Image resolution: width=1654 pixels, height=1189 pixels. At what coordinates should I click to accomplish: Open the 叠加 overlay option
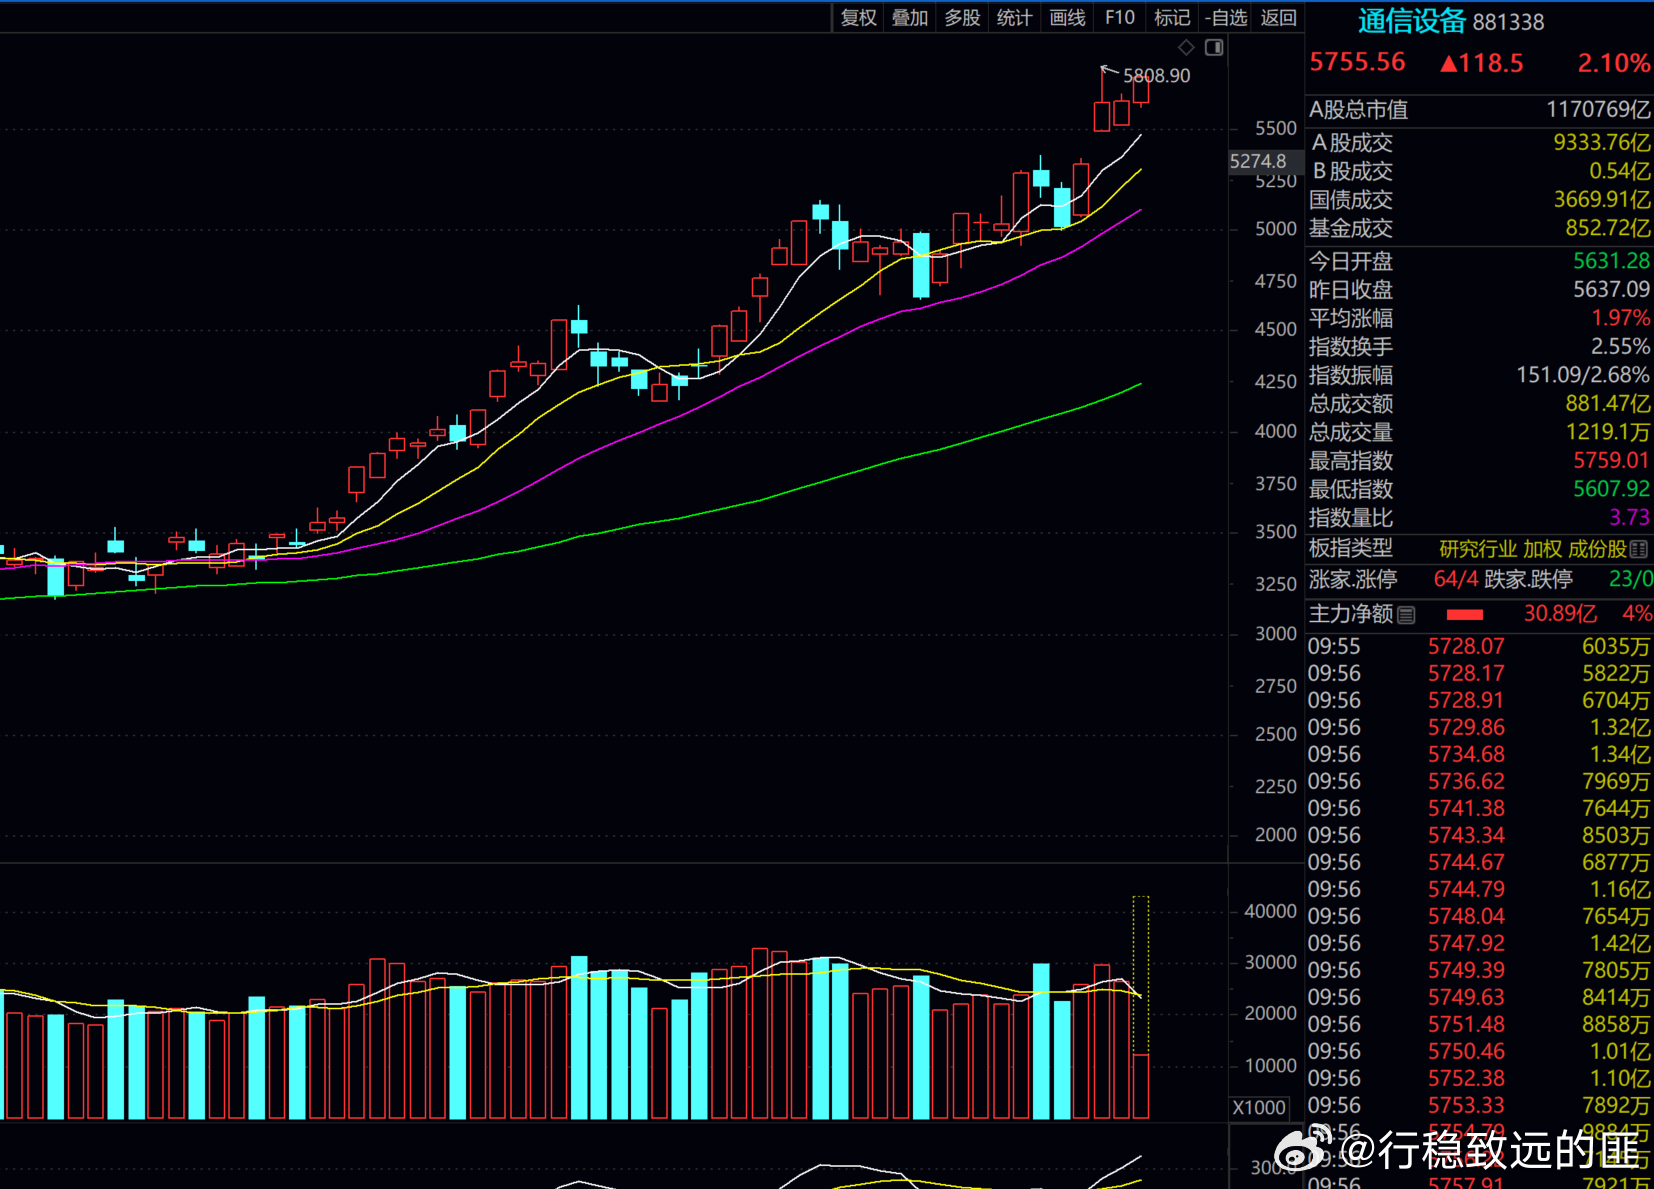click(x=910, y=17)
